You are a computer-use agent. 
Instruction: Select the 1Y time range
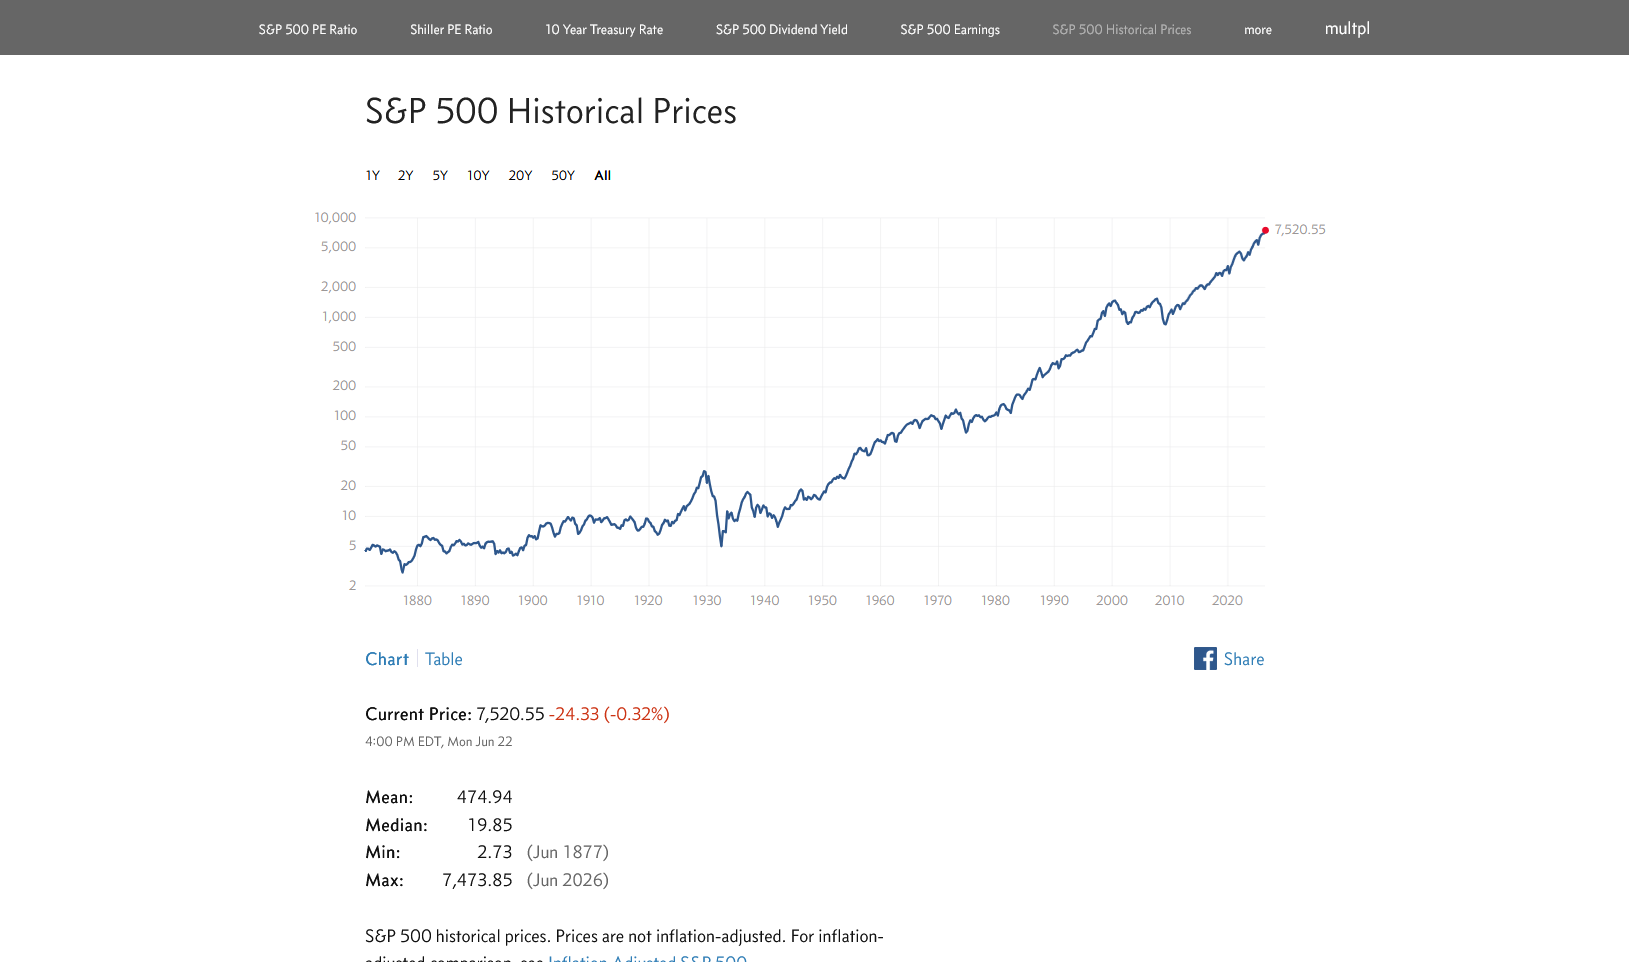point(373,176)
